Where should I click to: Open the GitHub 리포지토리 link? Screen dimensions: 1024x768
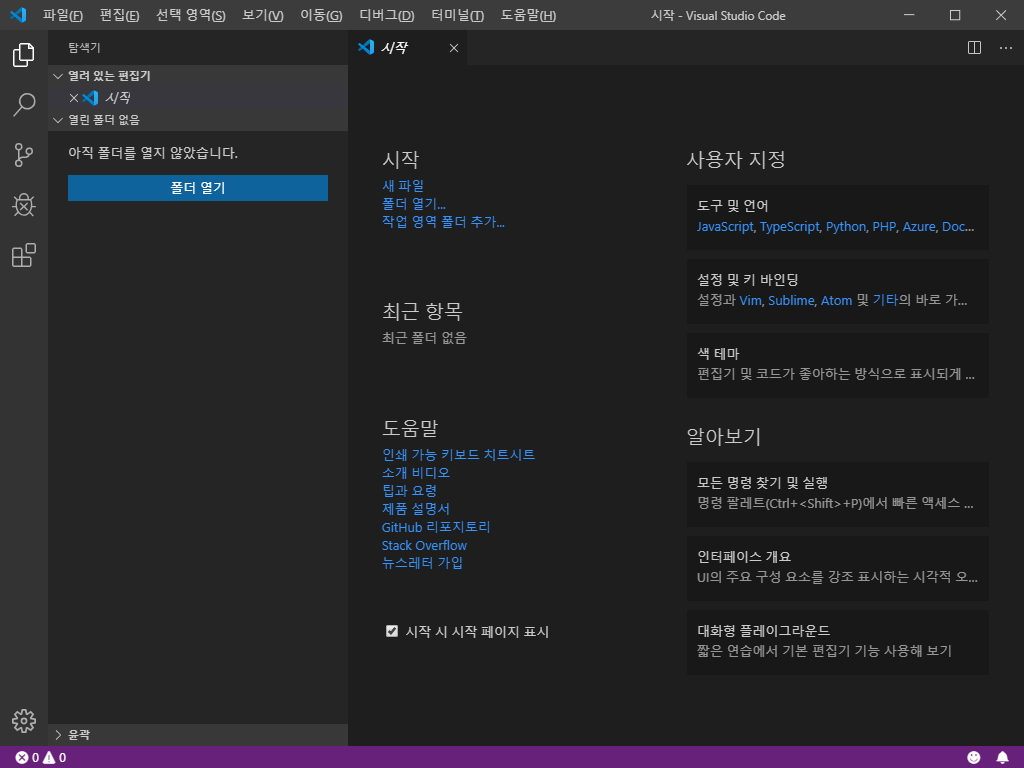point(436,527)
